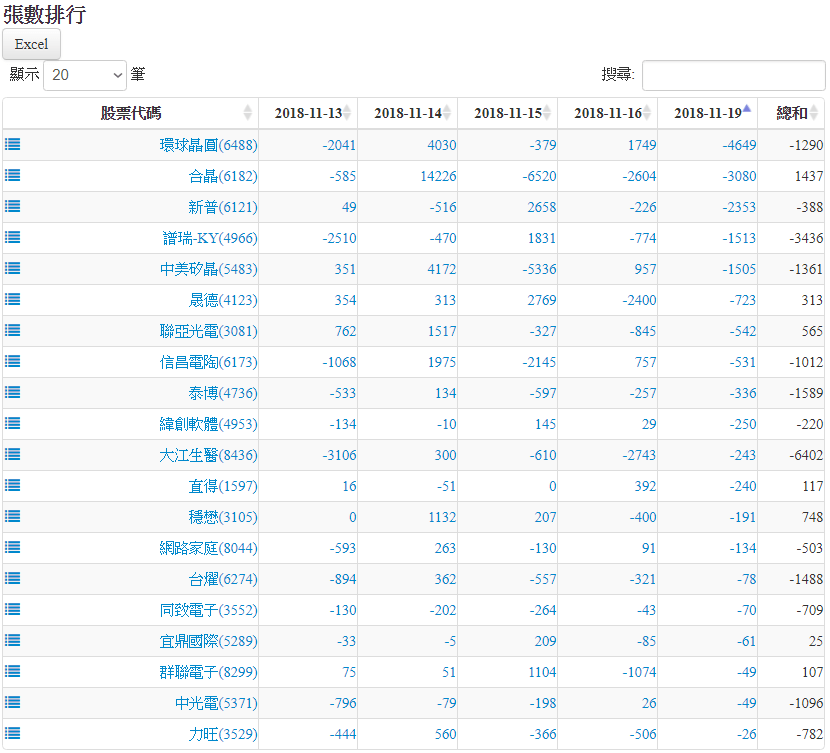
Task: Click list icon beside 信昌電陶(6173)
Action: coord(12,361)
